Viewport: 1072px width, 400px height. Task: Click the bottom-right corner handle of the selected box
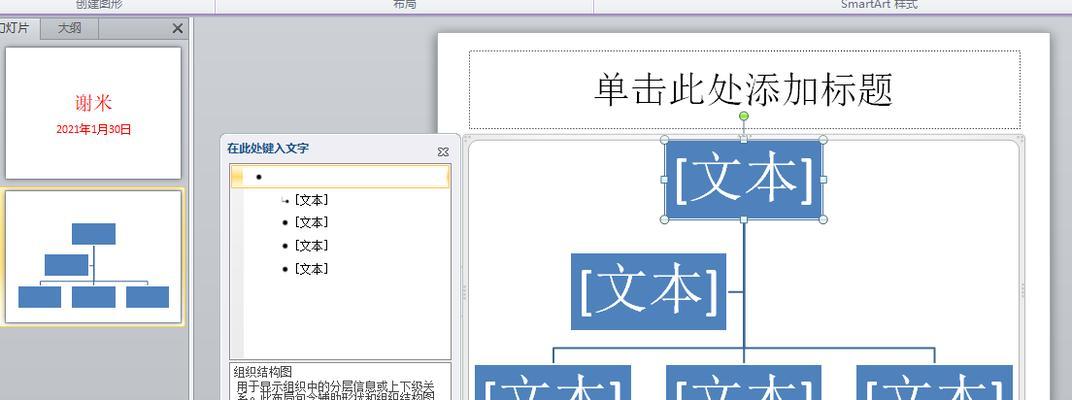(823, 219)
